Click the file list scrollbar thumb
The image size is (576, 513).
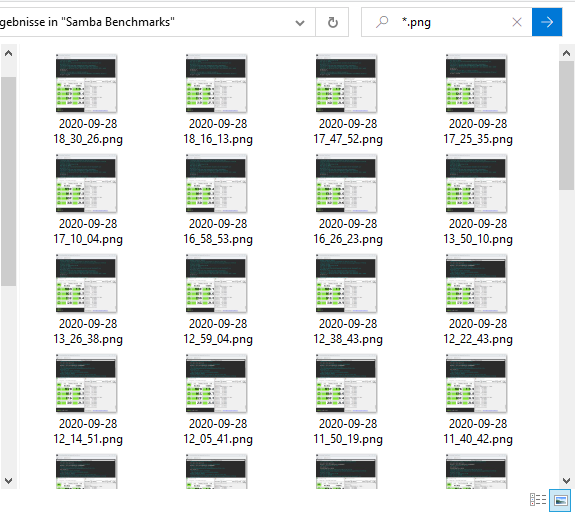coord(566,125)
